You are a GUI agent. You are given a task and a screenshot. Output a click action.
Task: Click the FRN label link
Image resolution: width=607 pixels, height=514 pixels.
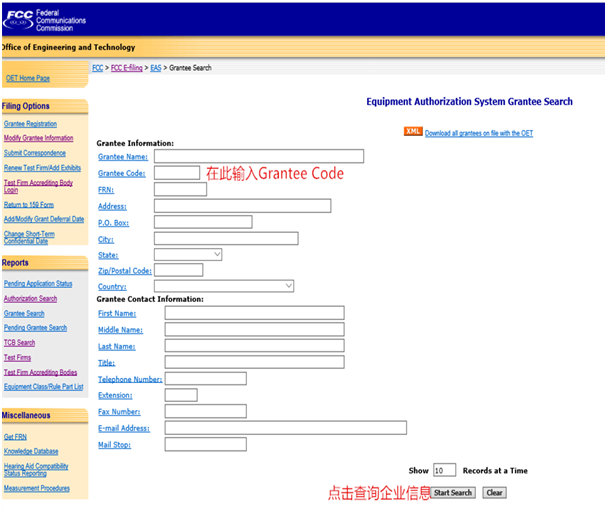pyautogui.click(x=106, y=190)
